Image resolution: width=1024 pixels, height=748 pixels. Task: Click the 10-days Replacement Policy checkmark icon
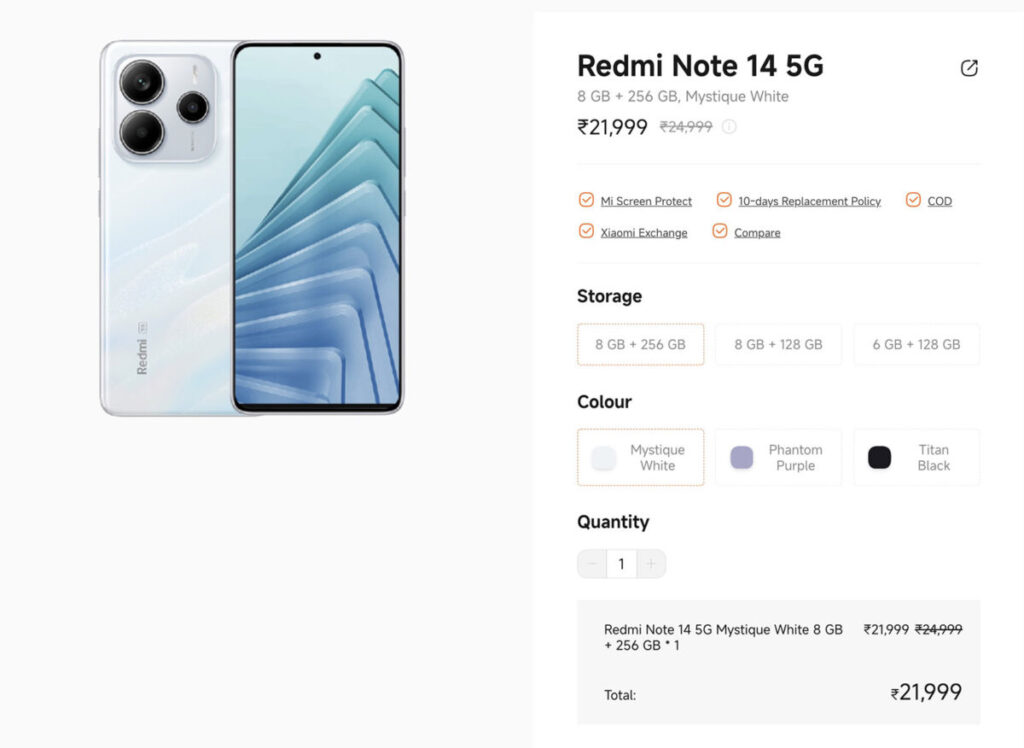point(724,200)
